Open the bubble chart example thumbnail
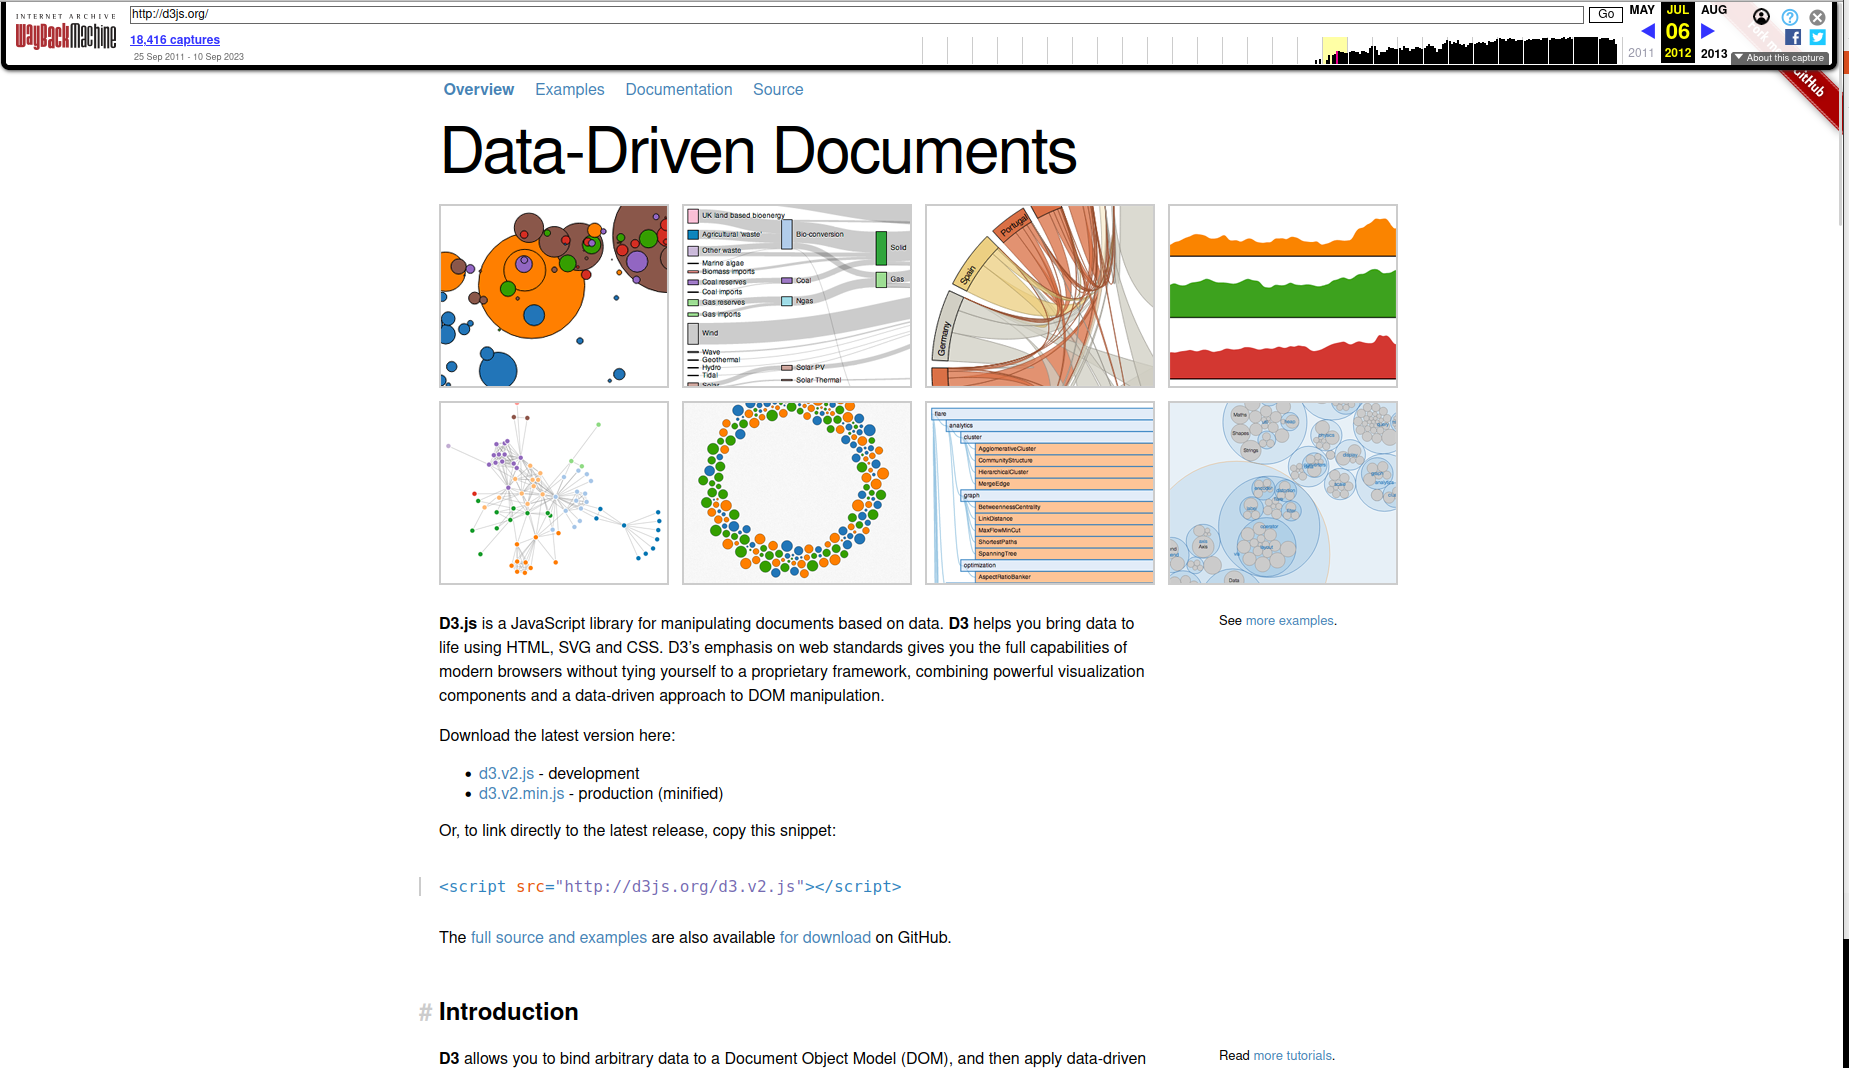The height and width of the screenshot is (1068, 1849). coord(554,296)
